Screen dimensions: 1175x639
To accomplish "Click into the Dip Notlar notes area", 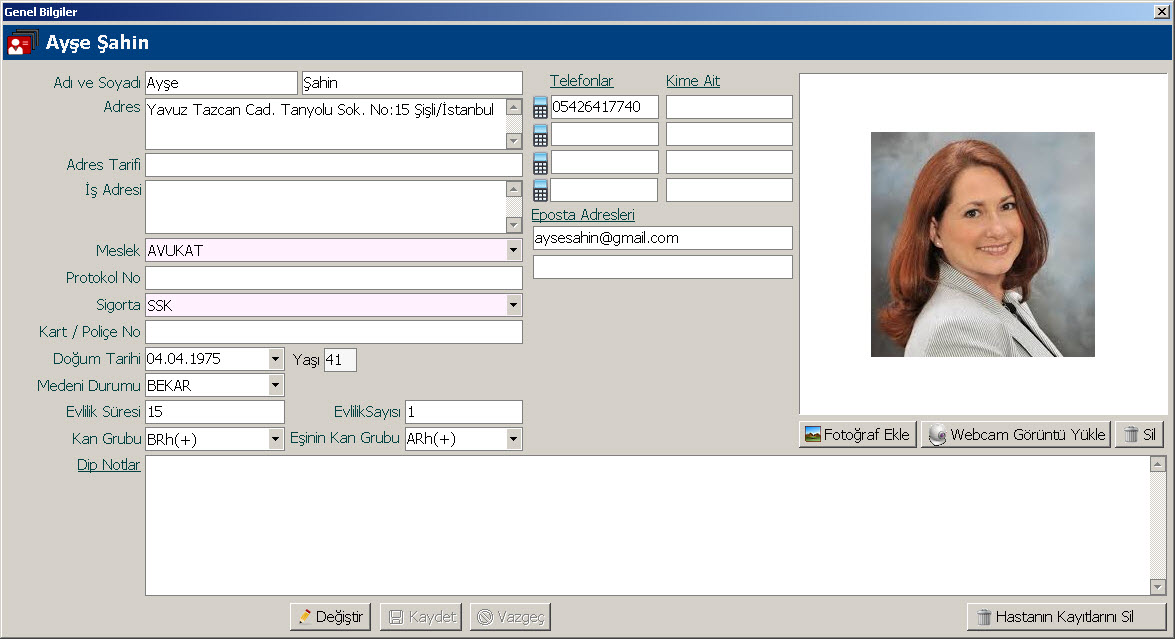I will point(647,525).
